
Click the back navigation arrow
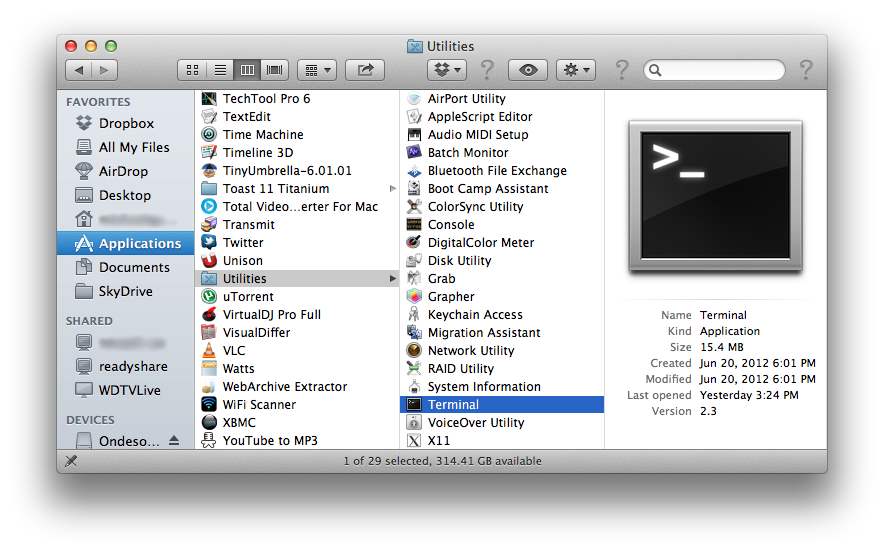[79, 70]
